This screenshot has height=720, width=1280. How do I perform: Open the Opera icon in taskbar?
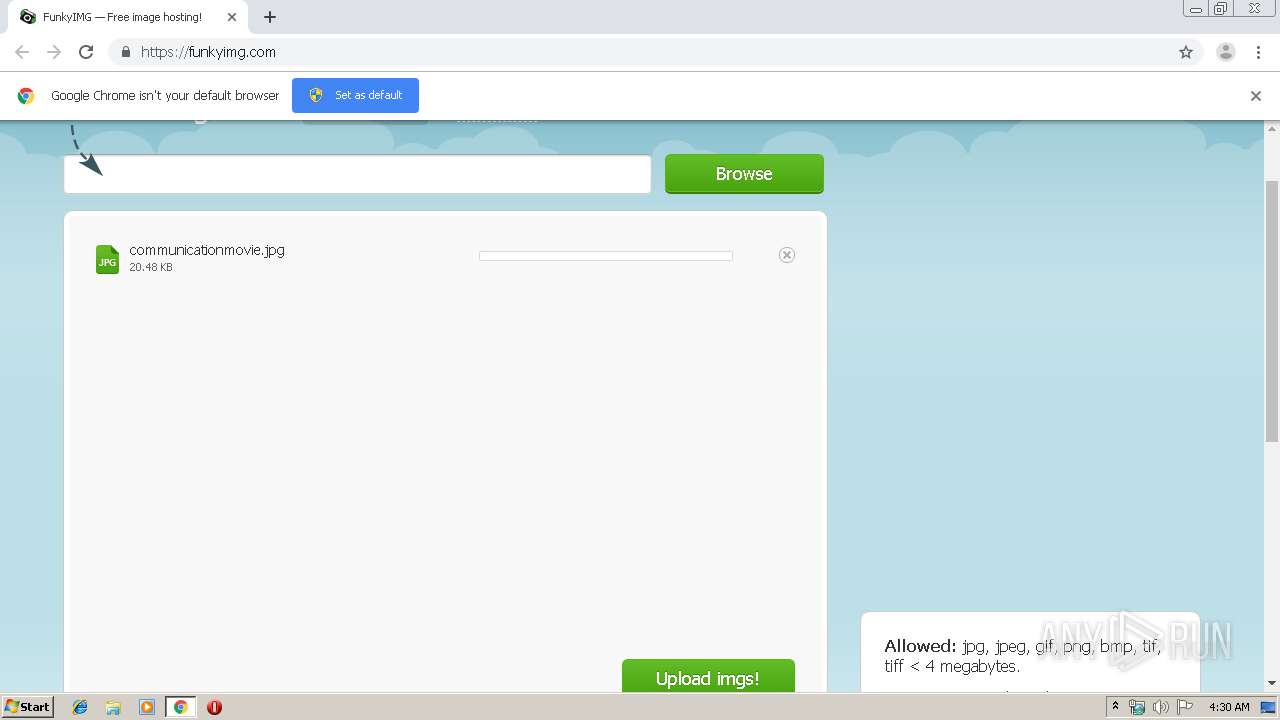214,707
